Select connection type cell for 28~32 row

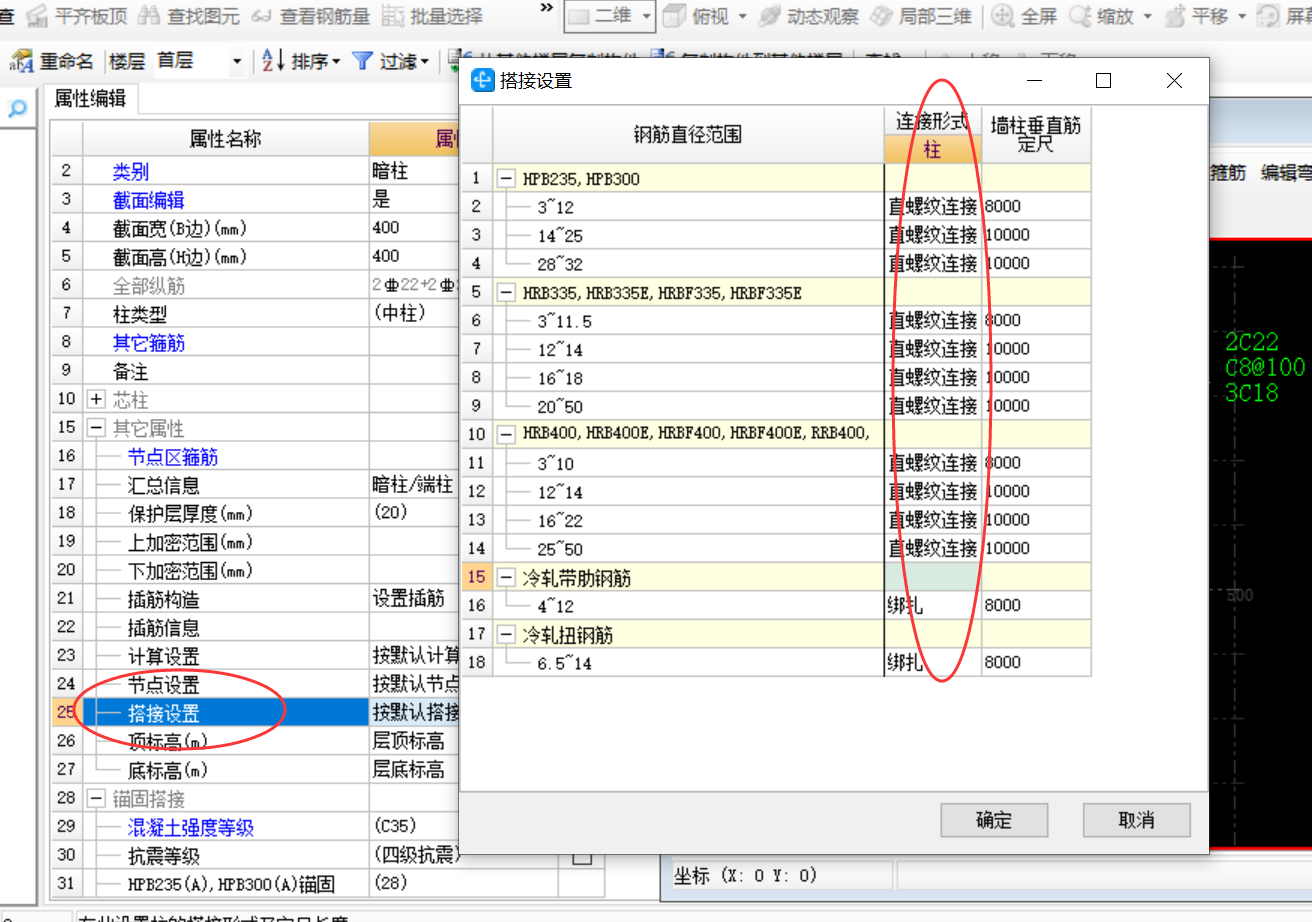pos(933,264)
